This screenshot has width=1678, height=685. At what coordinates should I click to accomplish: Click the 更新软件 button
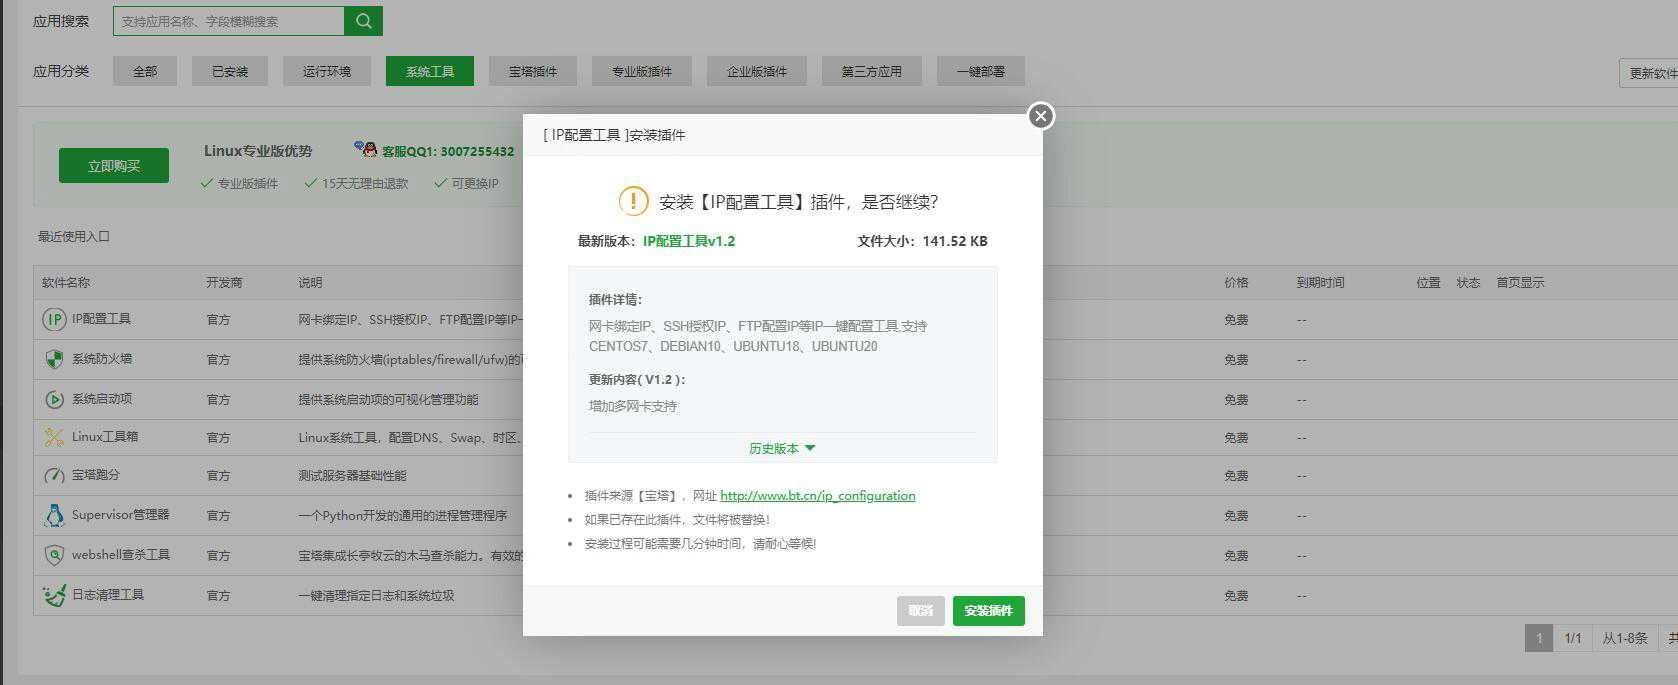[1649, 73]
